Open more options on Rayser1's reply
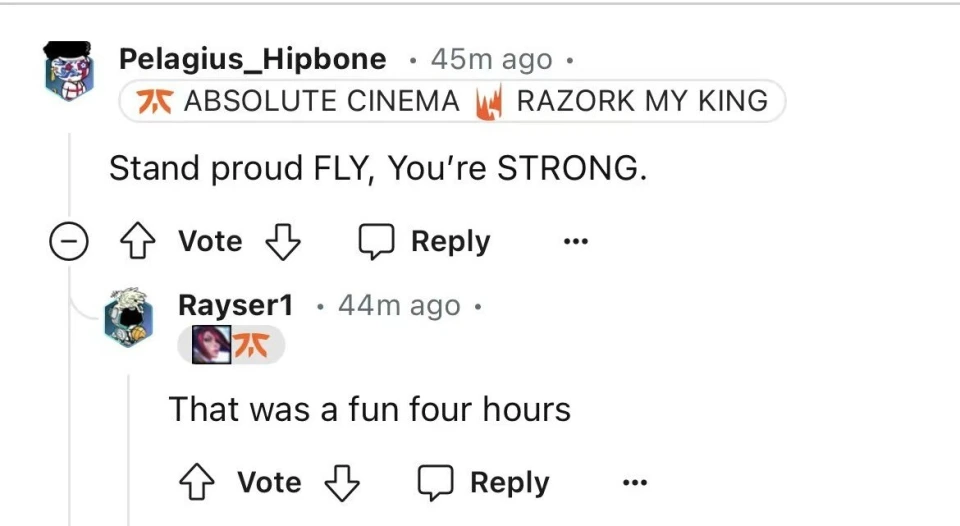This screenshot has height=526, width=960. 634,483
